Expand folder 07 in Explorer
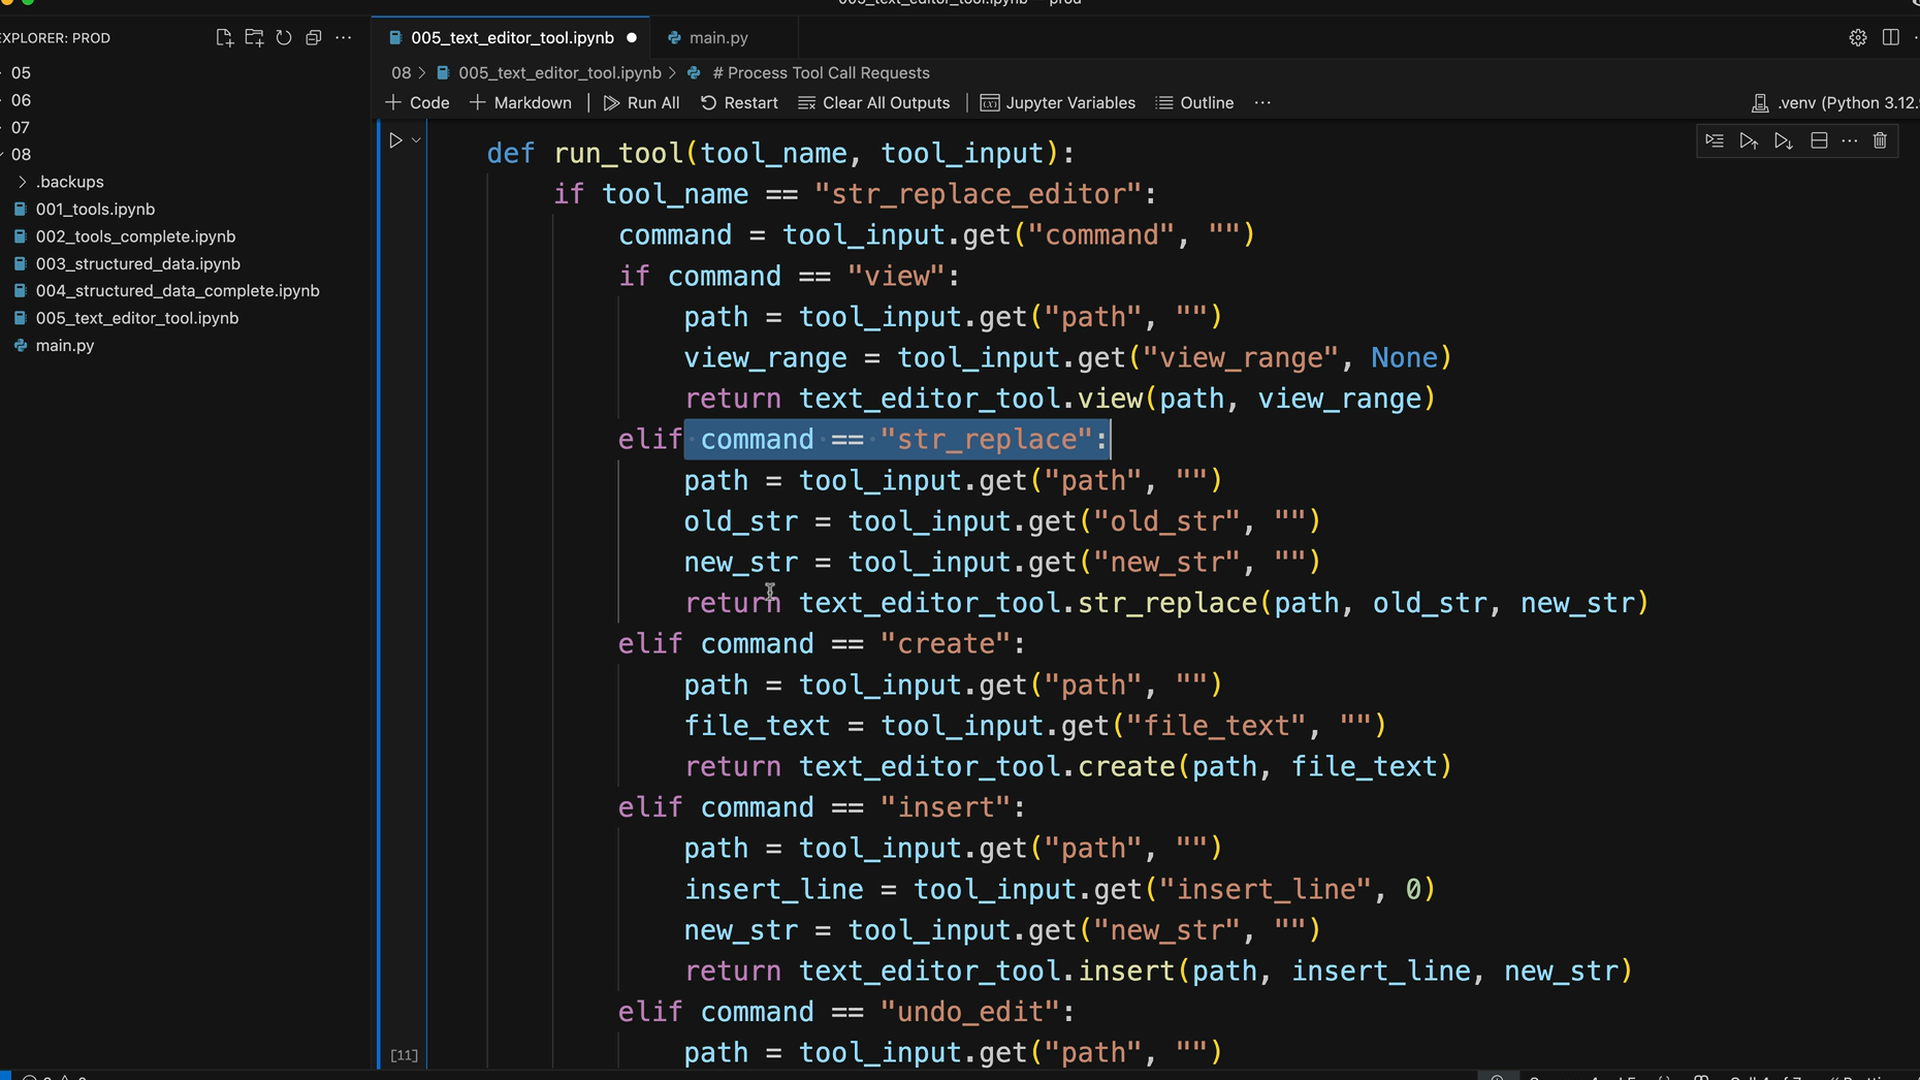1920x1080 pixels. 21,127
